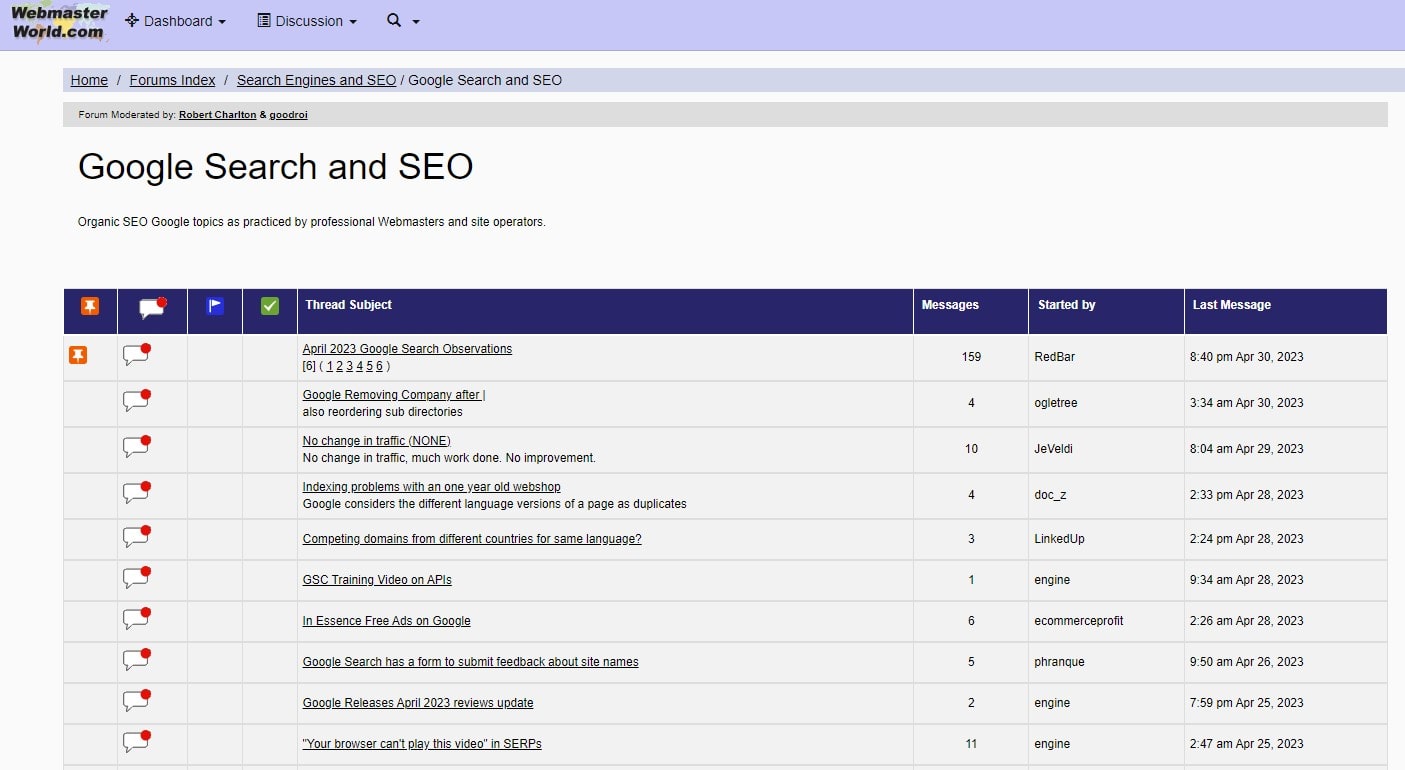Viewport: 1405px width, 770px height.
Task: Open moderator goodroi's profile
Action: click(x=289, y=115)
